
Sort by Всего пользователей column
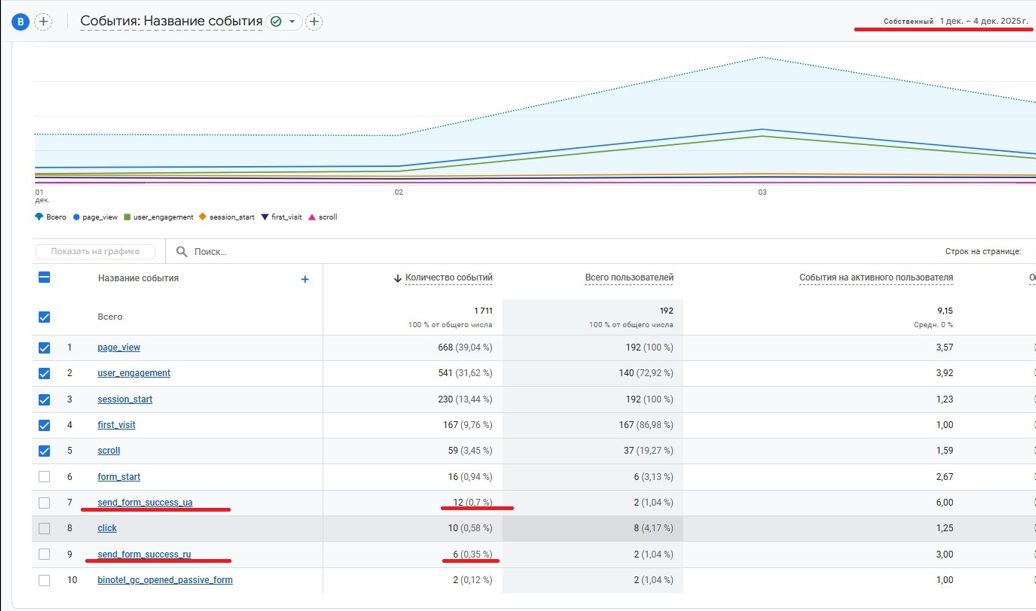[x=629, y=277]
